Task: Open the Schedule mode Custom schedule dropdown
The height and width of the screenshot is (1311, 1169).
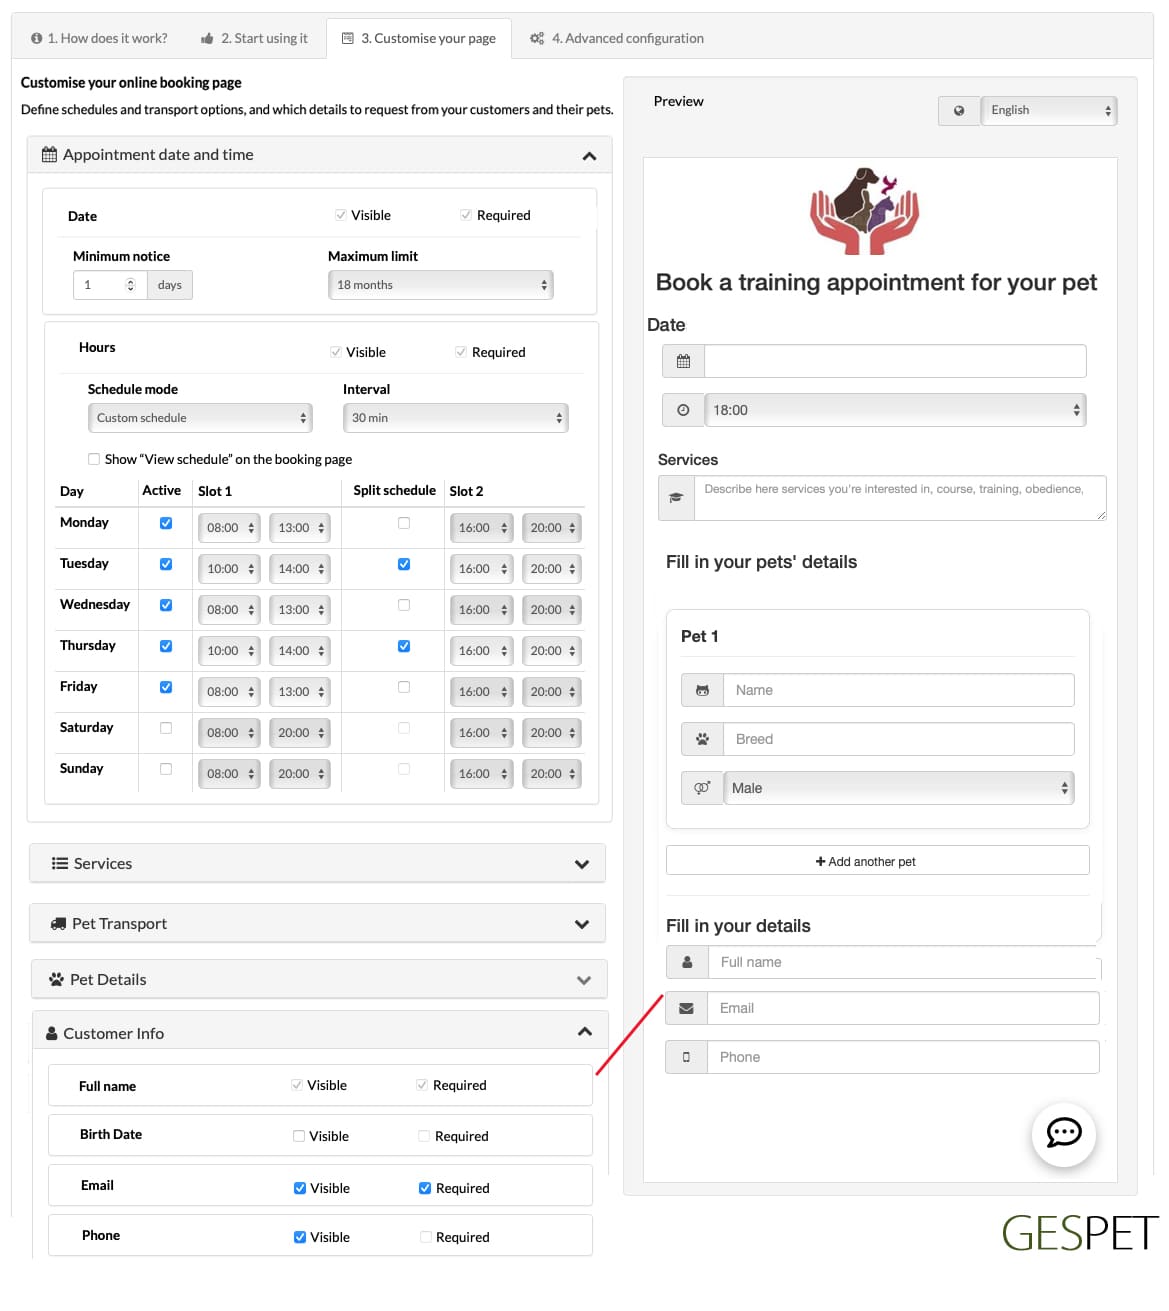Action: coord(200,418)
